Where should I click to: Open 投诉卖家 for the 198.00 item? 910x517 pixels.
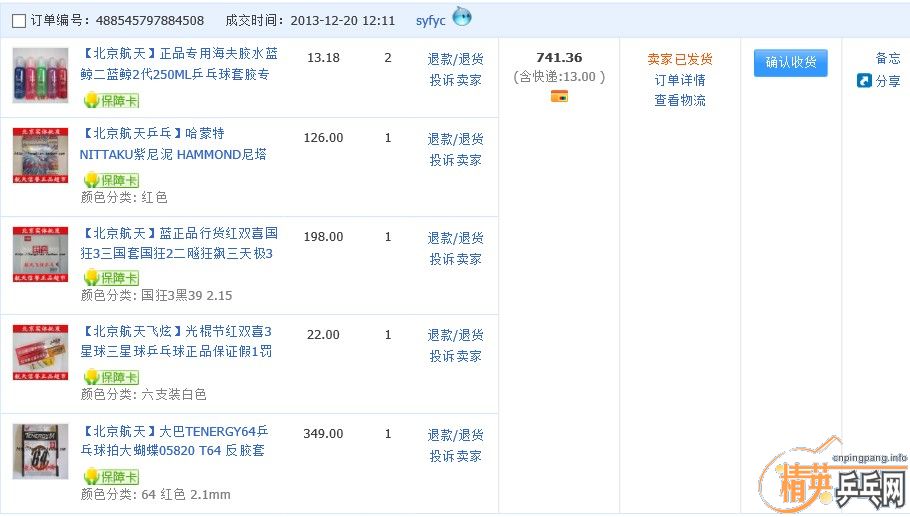click(456, 259)
